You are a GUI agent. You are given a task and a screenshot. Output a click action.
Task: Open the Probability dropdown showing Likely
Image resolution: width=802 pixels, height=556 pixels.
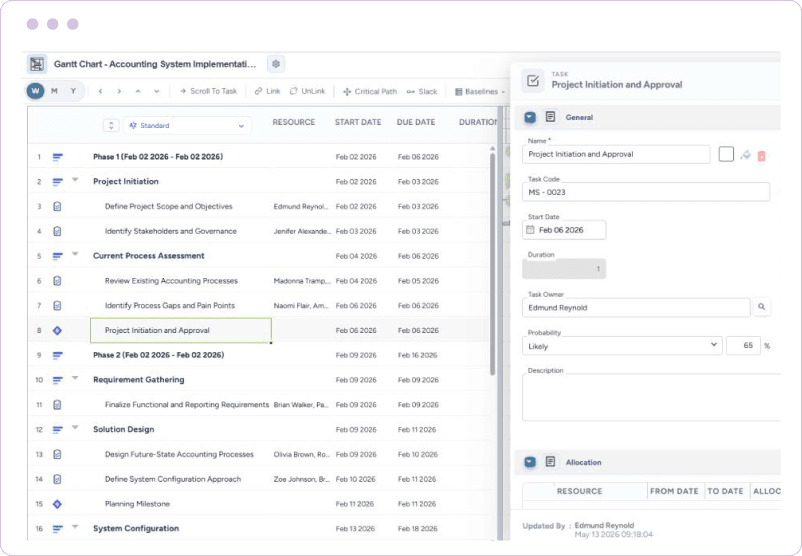(622, 346)
